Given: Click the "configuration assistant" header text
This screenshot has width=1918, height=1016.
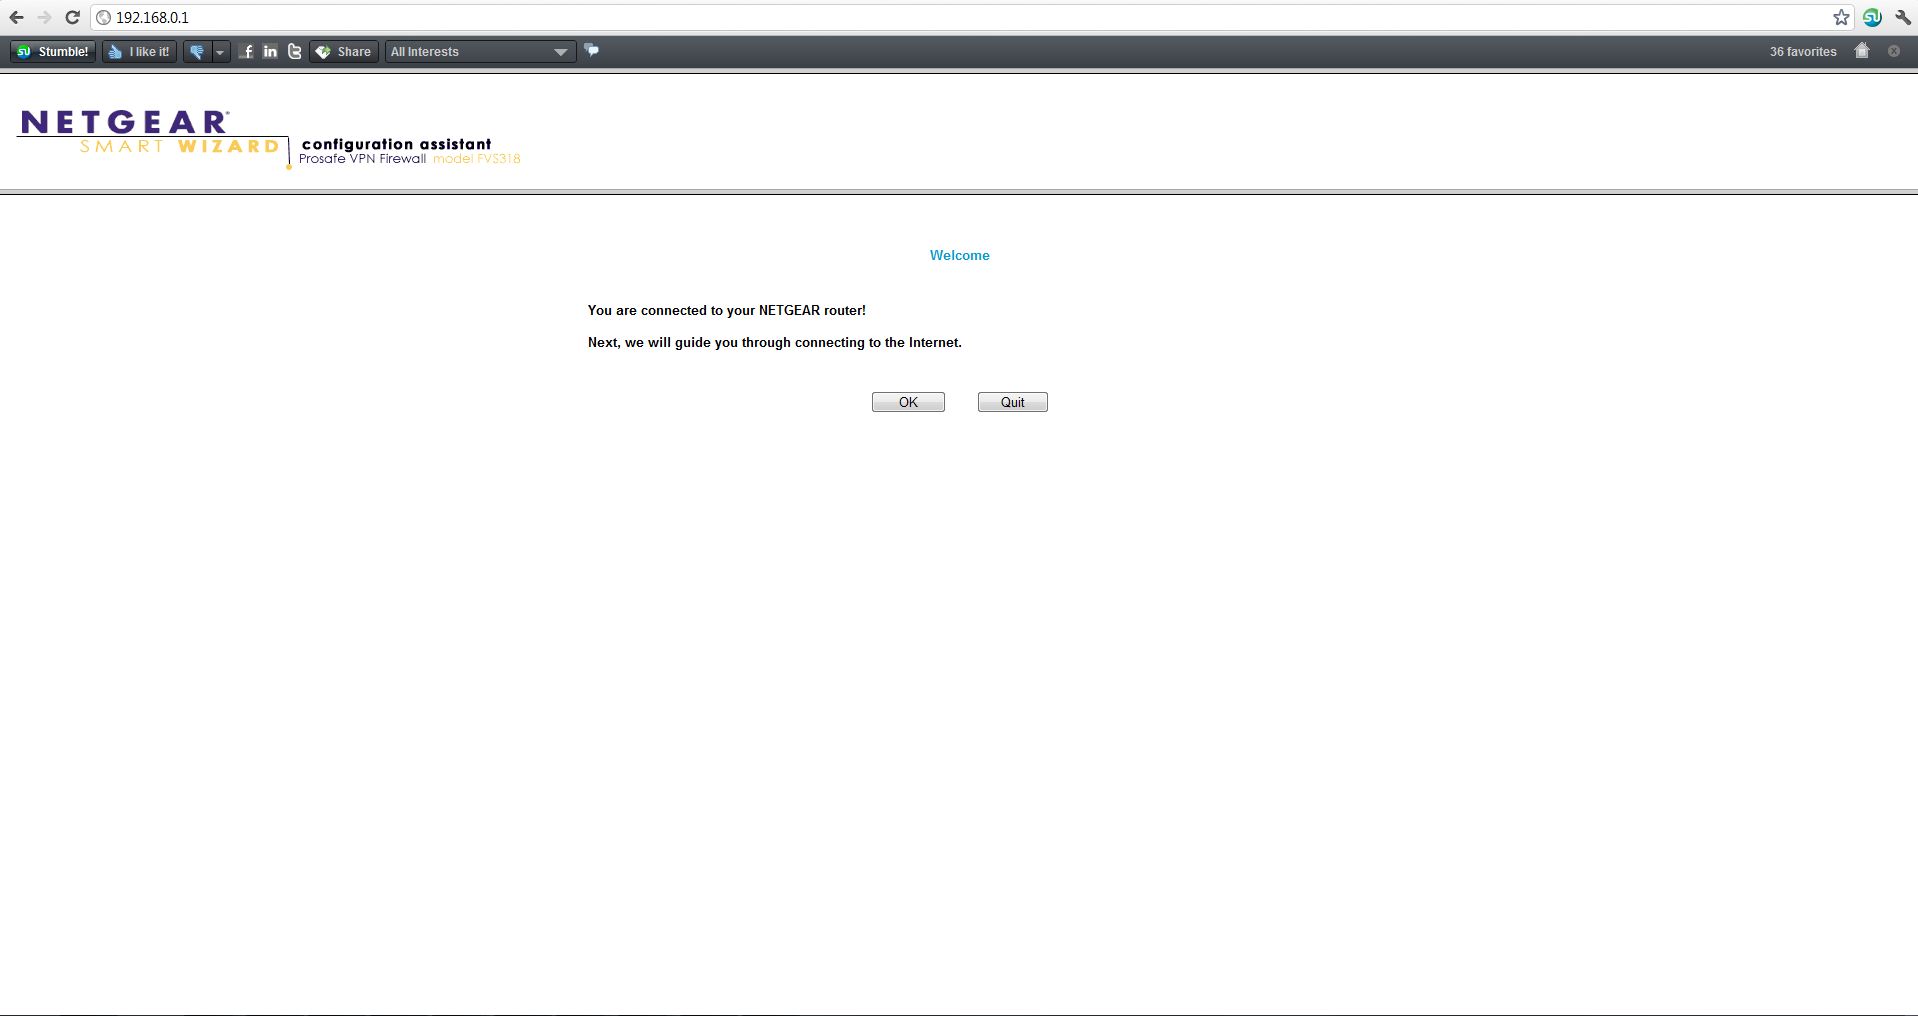Looking at the screenshot, I should coord(396,144).
